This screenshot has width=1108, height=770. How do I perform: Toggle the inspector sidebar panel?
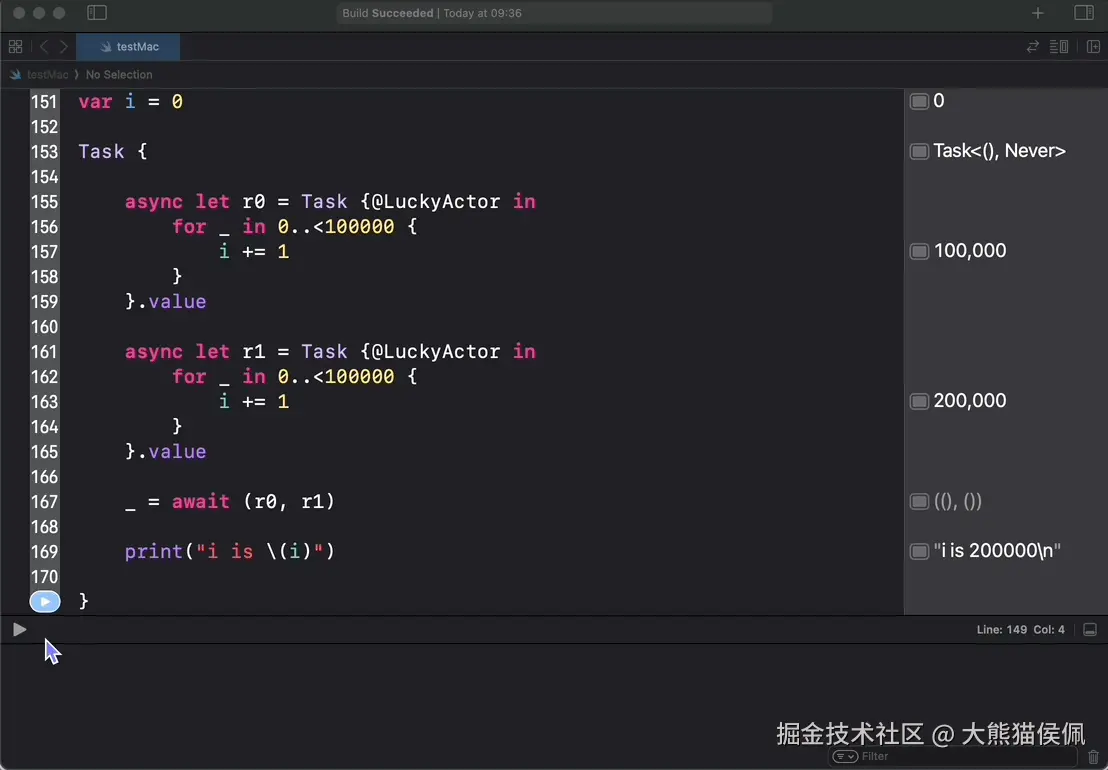point(1084,13)
